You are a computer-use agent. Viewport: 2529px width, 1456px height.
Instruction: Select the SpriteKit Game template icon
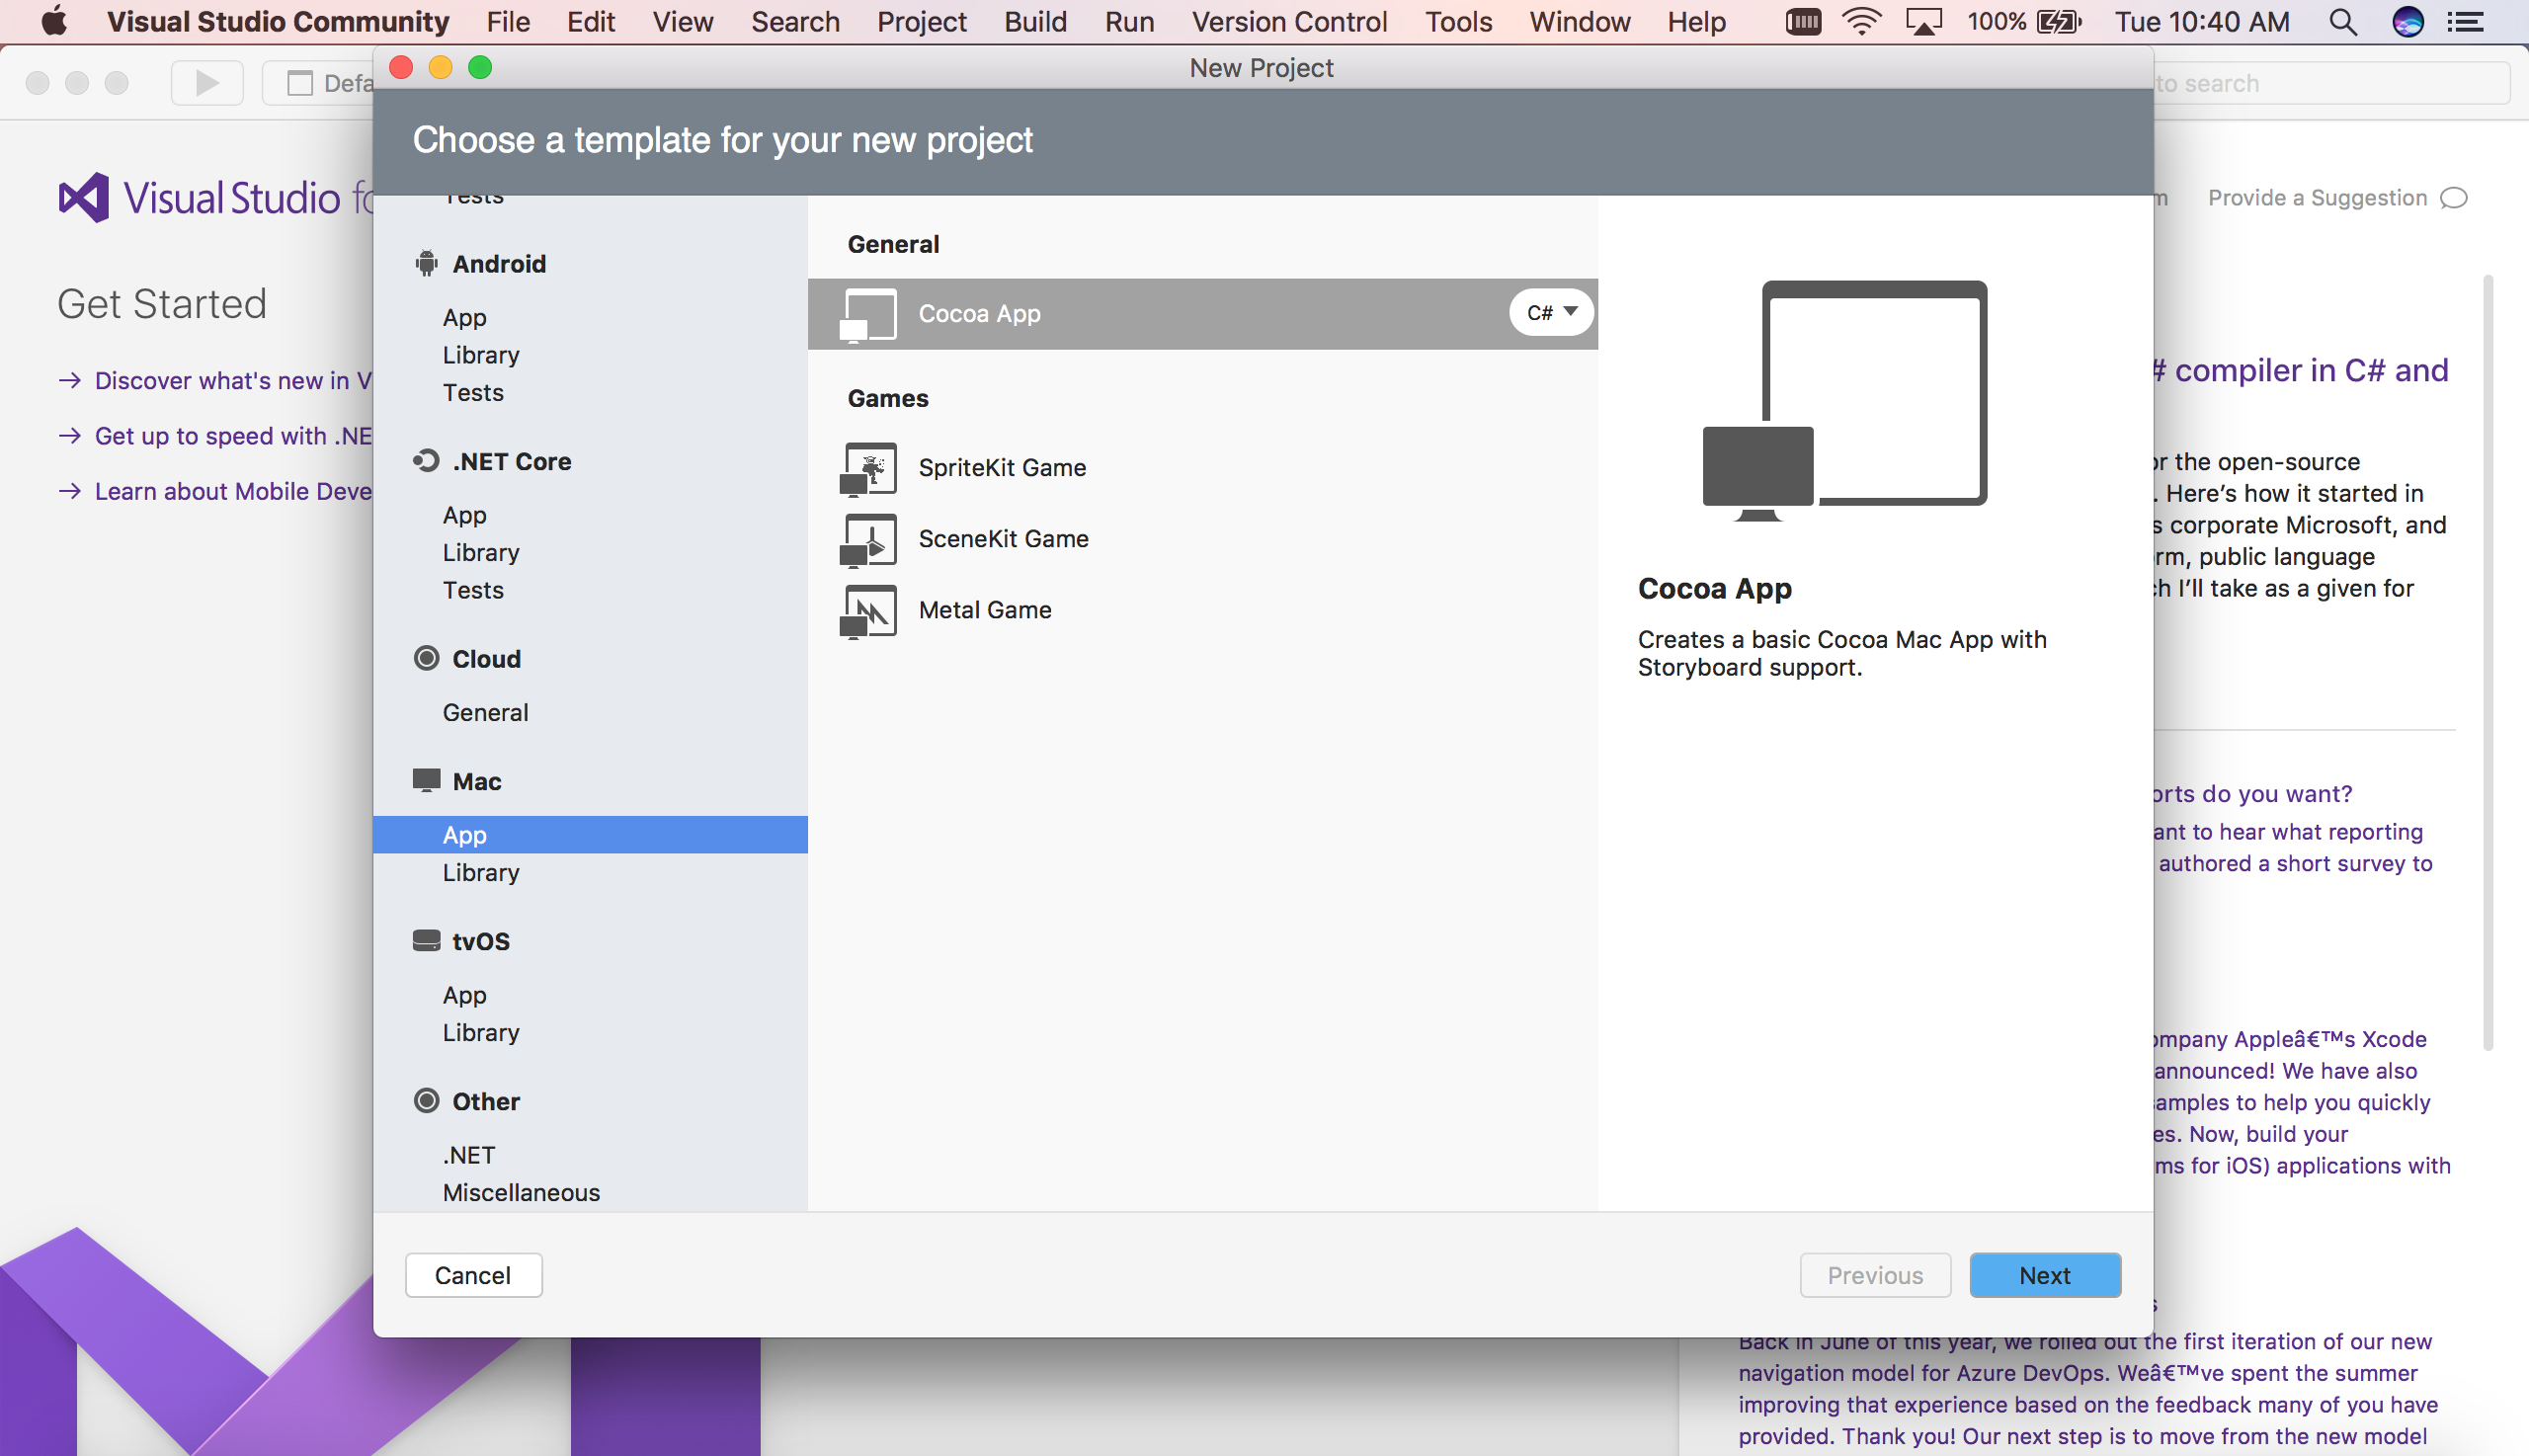(x=868, y=468)
